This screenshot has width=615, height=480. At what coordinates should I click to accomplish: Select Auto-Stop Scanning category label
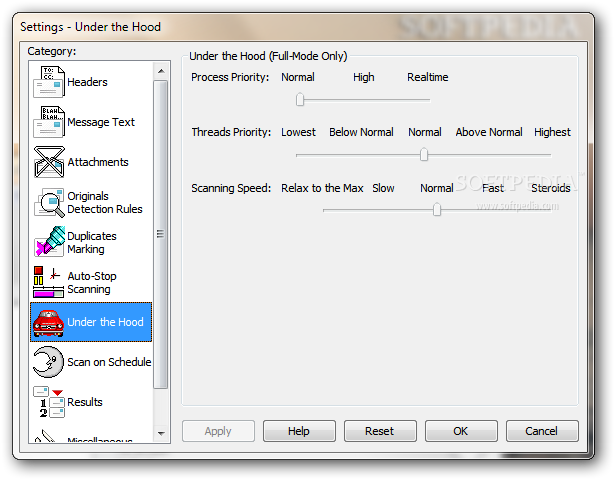click(x=92, y=282)
